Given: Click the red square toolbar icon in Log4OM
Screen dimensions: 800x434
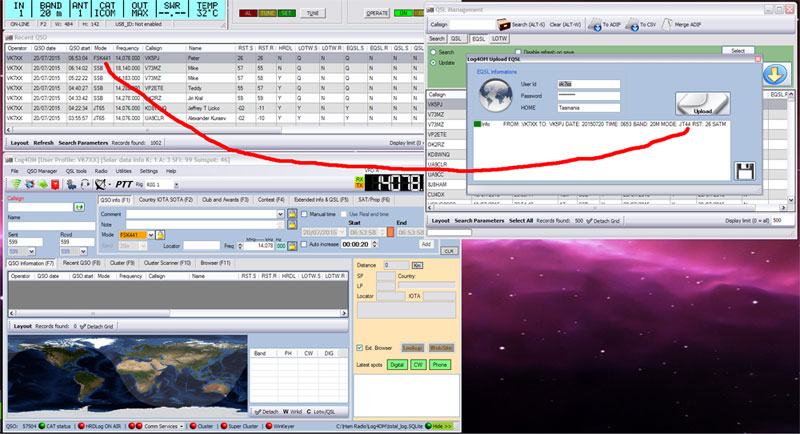Looking at the screenshot, I should pos(55,184).
